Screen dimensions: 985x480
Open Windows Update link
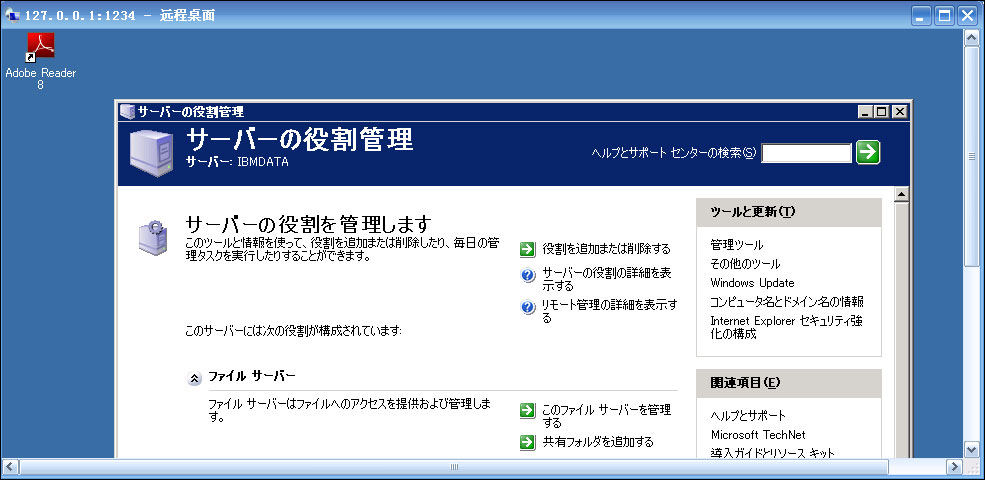752,283
